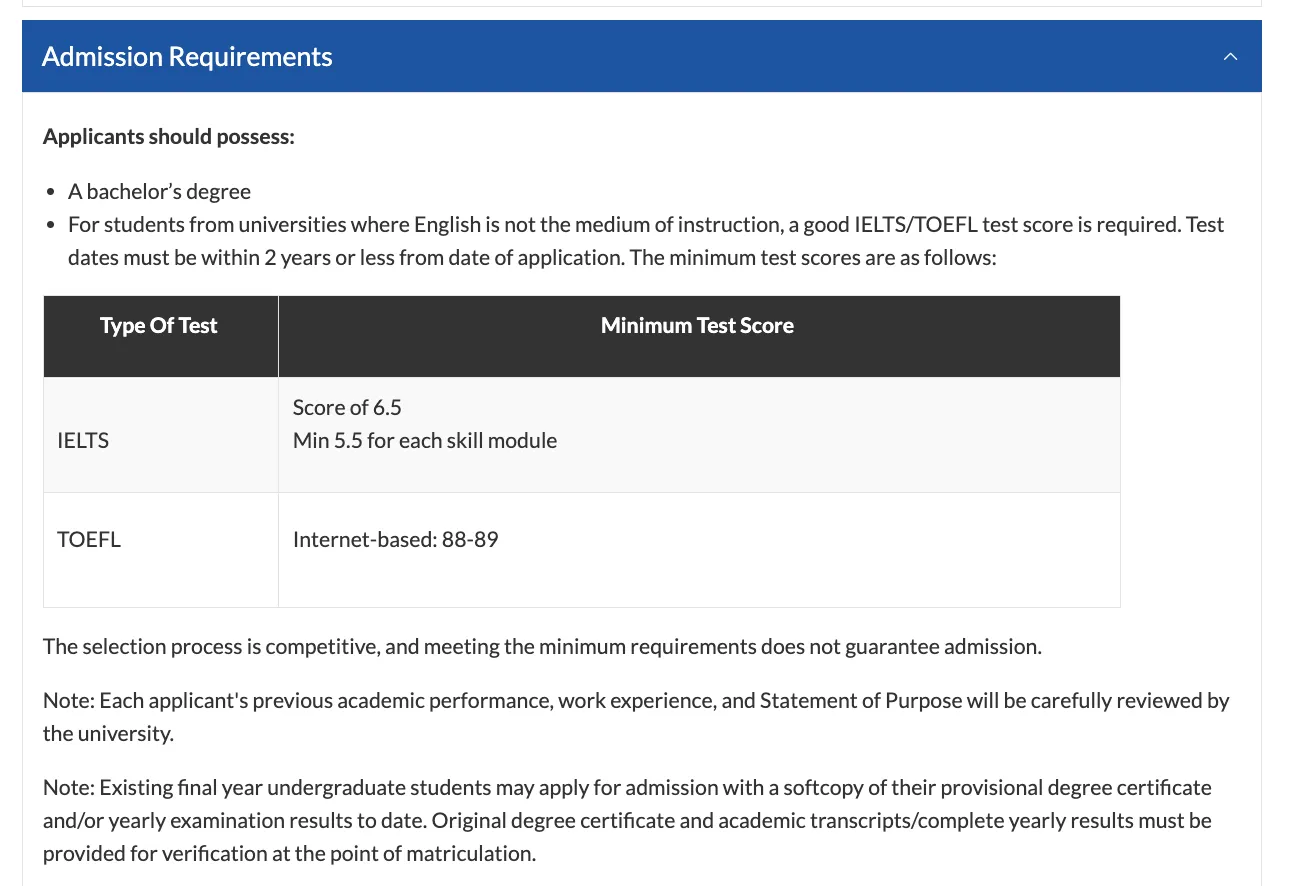
Task: Click the 'Type Of Test' column header
Action: click(x=159, y=326)
